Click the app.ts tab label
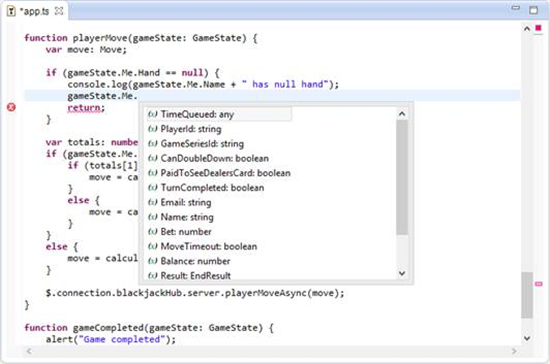 tap(34, 11)
